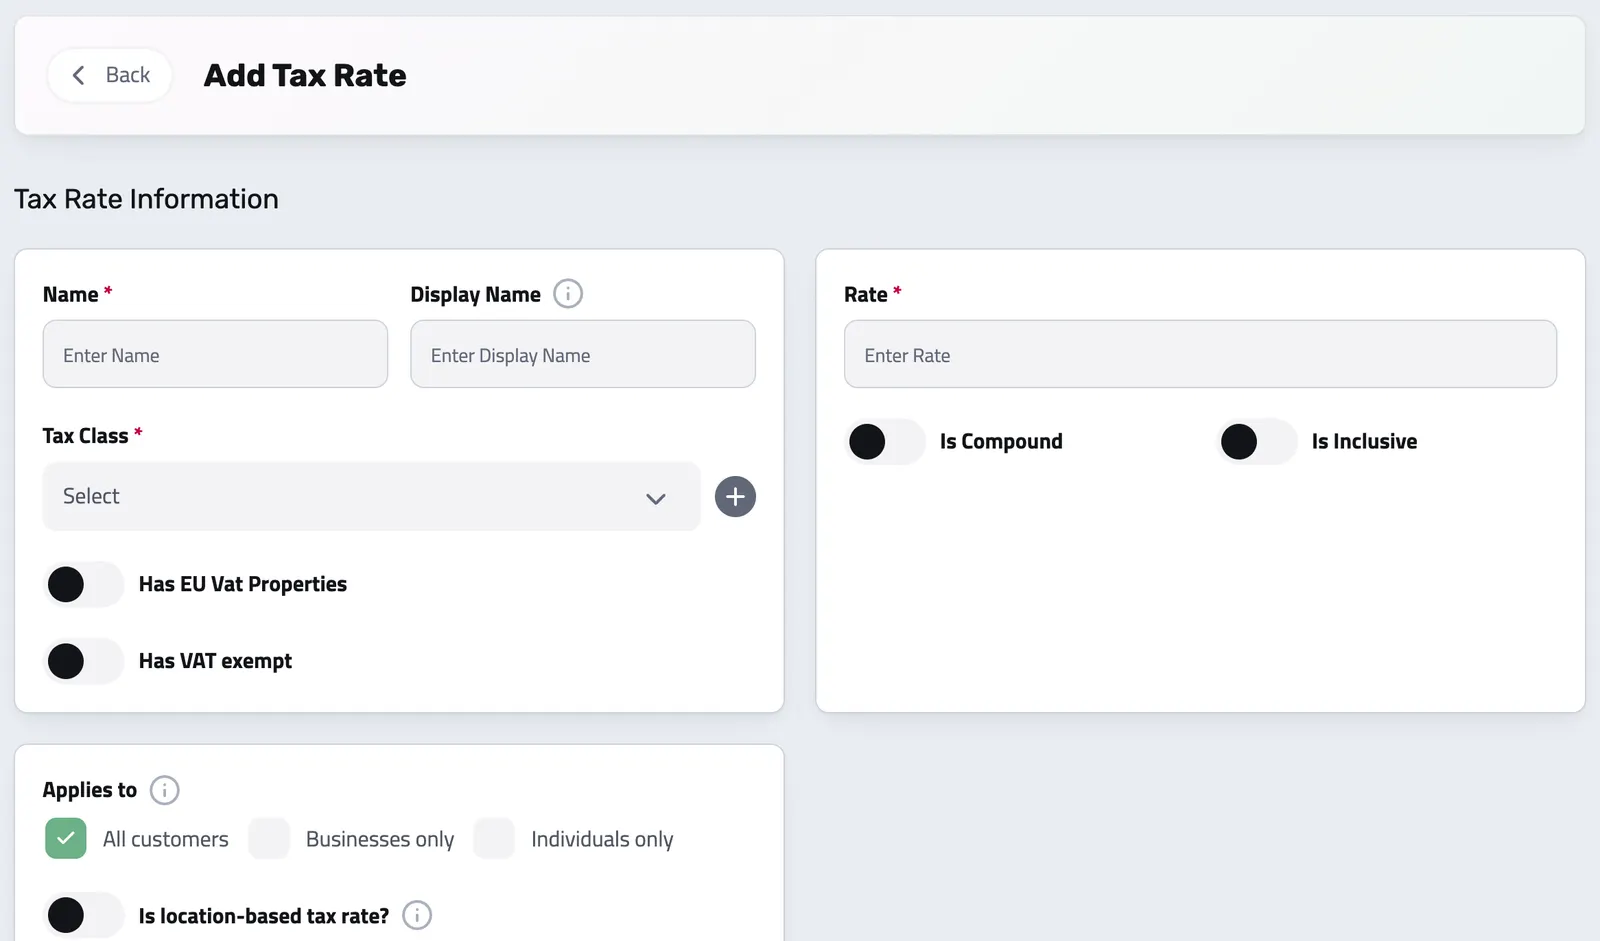1600x941 pixels.
Task: Focus the Enter Rate input field
Action: coord(1200,354)
